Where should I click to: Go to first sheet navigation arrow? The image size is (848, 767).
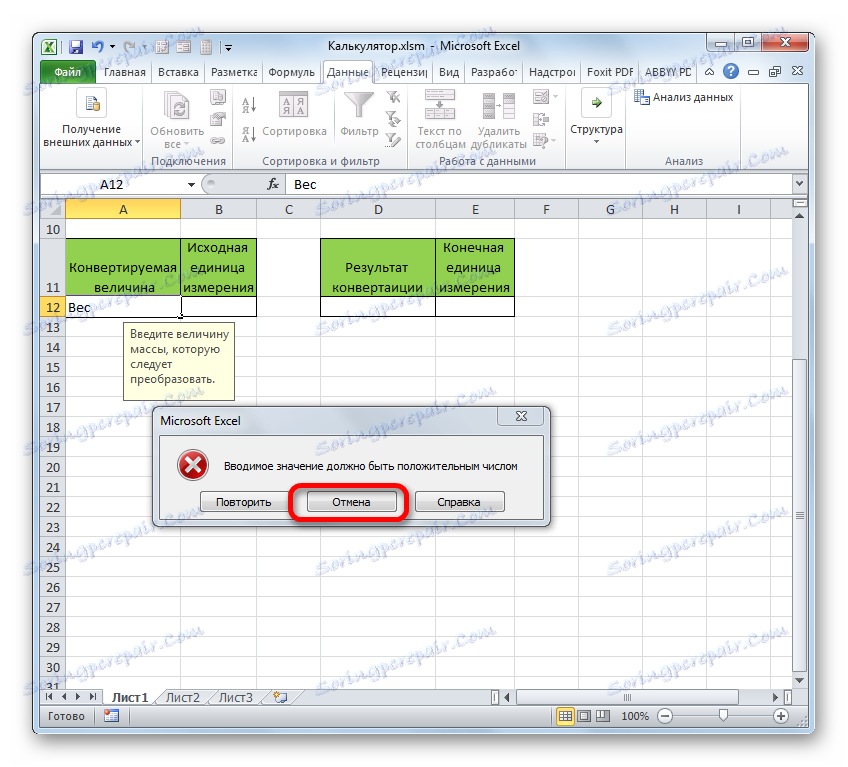tap(49, 697)
